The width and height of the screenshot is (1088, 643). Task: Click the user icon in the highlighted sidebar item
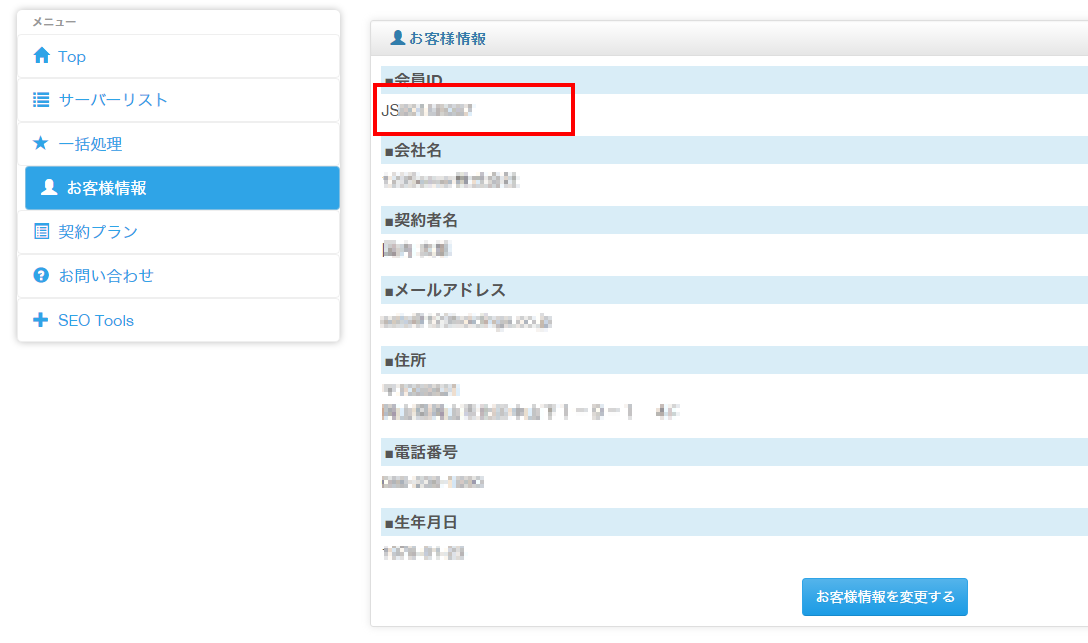[x=49, y=188]
